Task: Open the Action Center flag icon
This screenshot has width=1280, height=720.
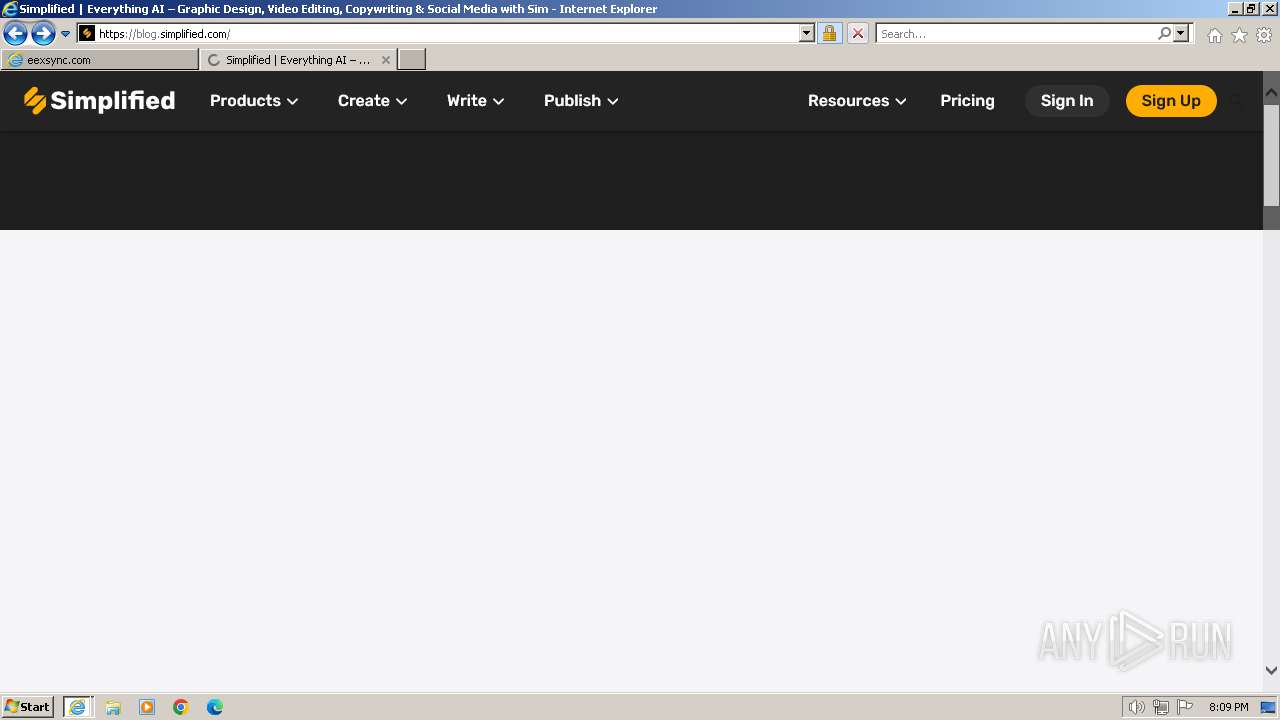Action: [1185, 707]
